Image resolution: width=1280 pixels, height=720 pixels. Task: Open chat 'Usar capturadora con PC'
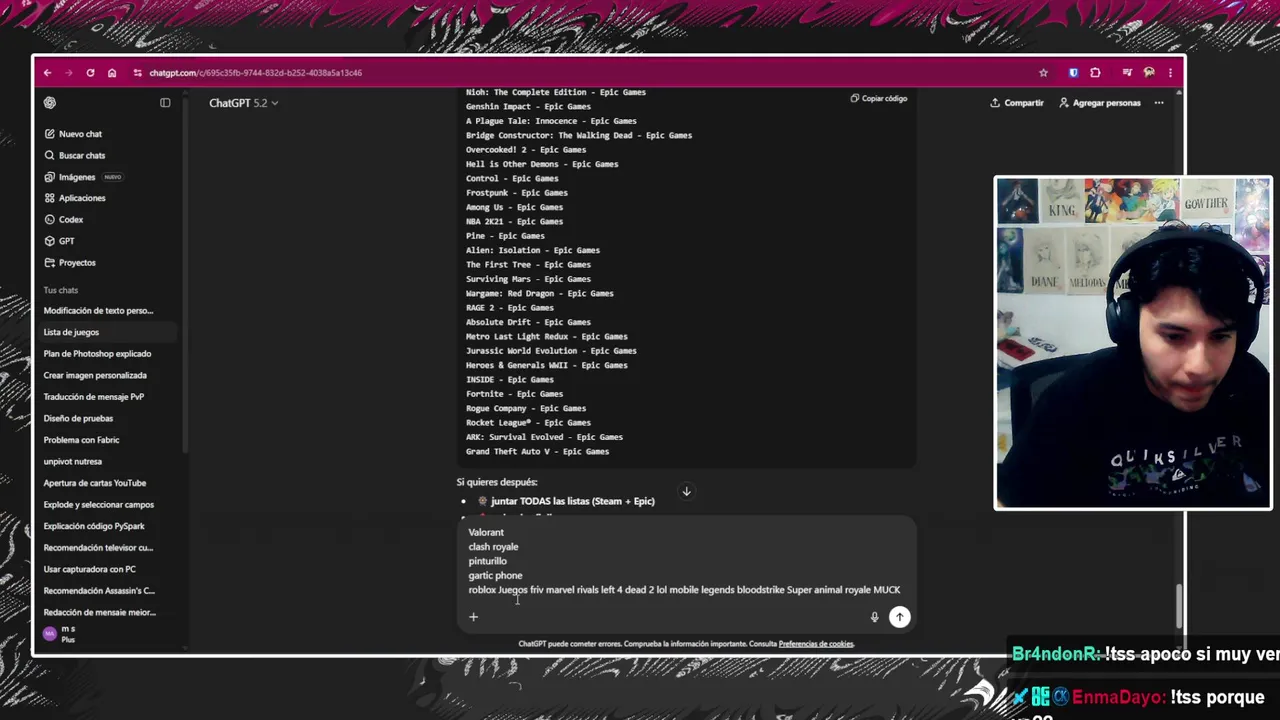tap(89, 569)
